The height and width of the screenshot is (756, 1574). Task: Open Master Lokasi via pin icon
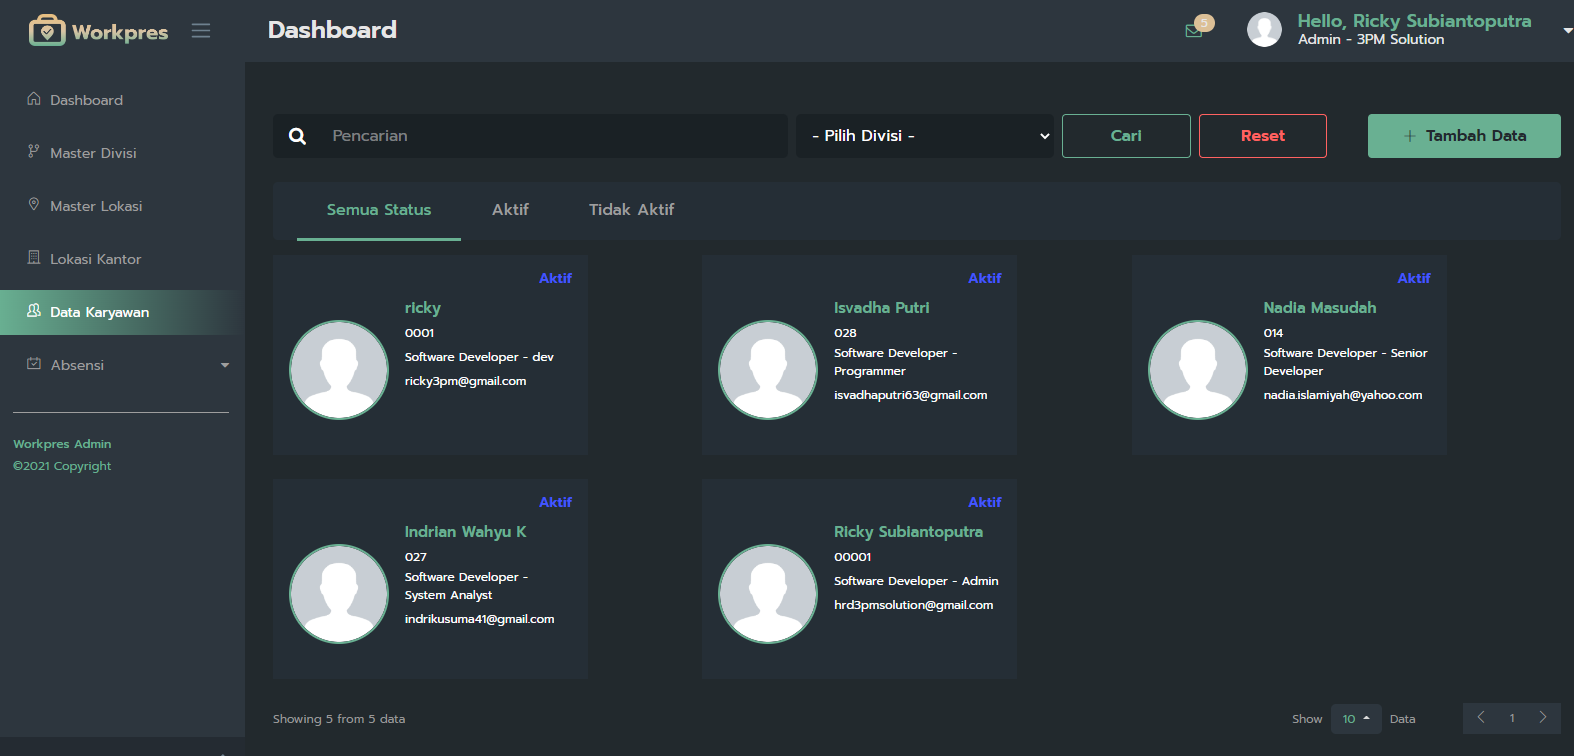click(x=34, y=205)
